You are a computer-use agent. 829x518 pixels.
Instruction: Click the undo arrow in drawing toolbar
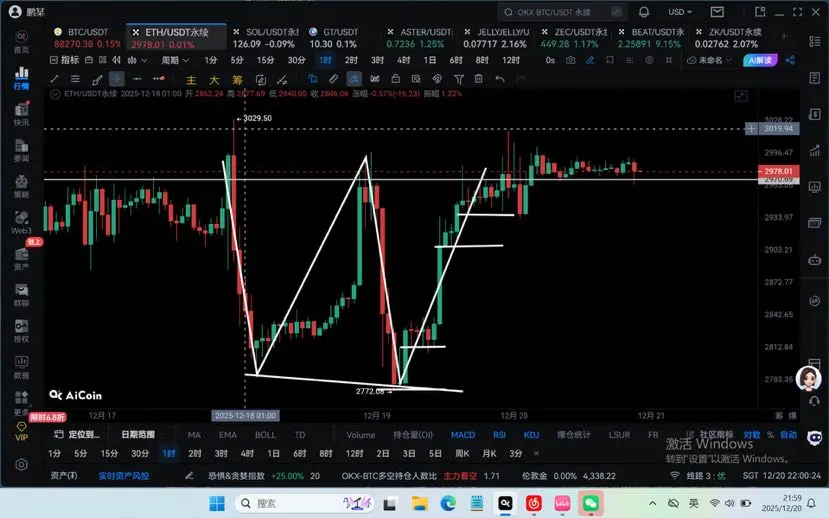500,79
